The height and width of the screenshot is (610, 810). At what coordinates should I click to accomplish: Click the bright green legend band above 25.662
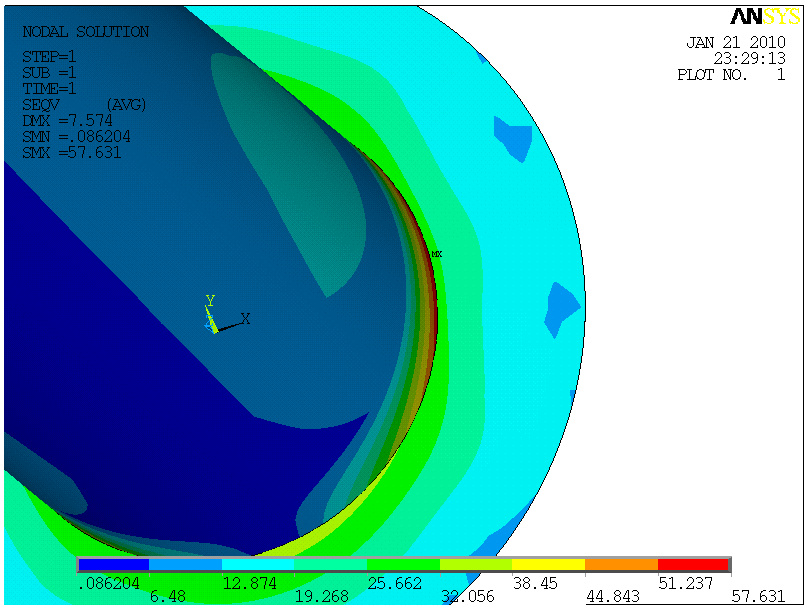[x=403, y=564]
